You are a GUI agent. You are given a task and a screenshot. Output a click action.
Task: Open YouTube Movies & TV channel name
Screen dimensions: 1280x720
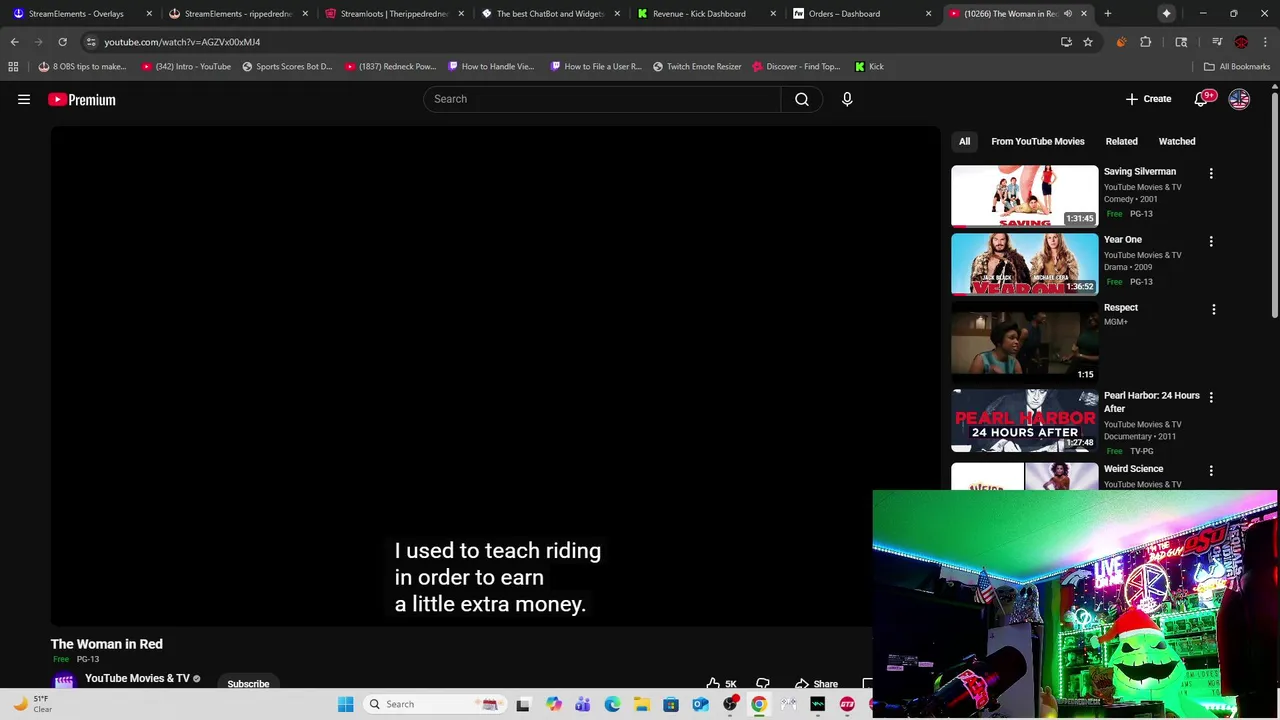pos(137,678)
